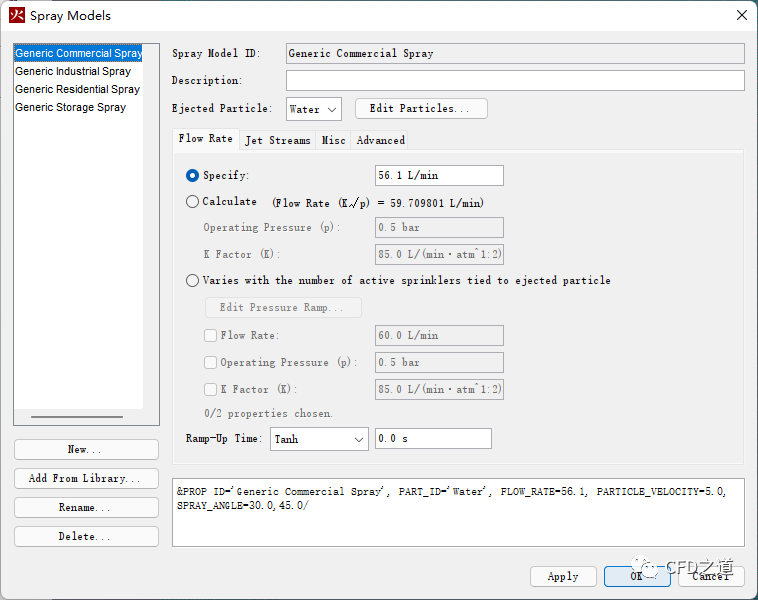Delete the selected spray model
Viewport: 758px width, 600px height.
click(86, 537)
